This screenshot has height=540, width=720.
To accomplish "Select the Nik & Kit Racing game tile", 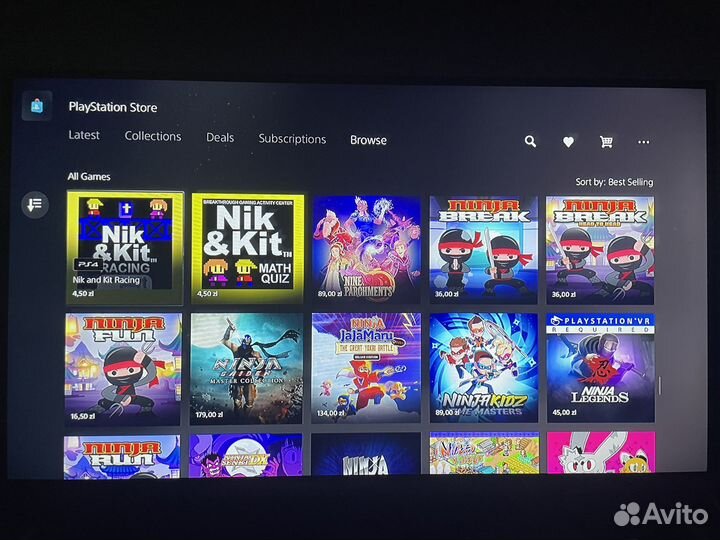I will [x=125, y=248].
